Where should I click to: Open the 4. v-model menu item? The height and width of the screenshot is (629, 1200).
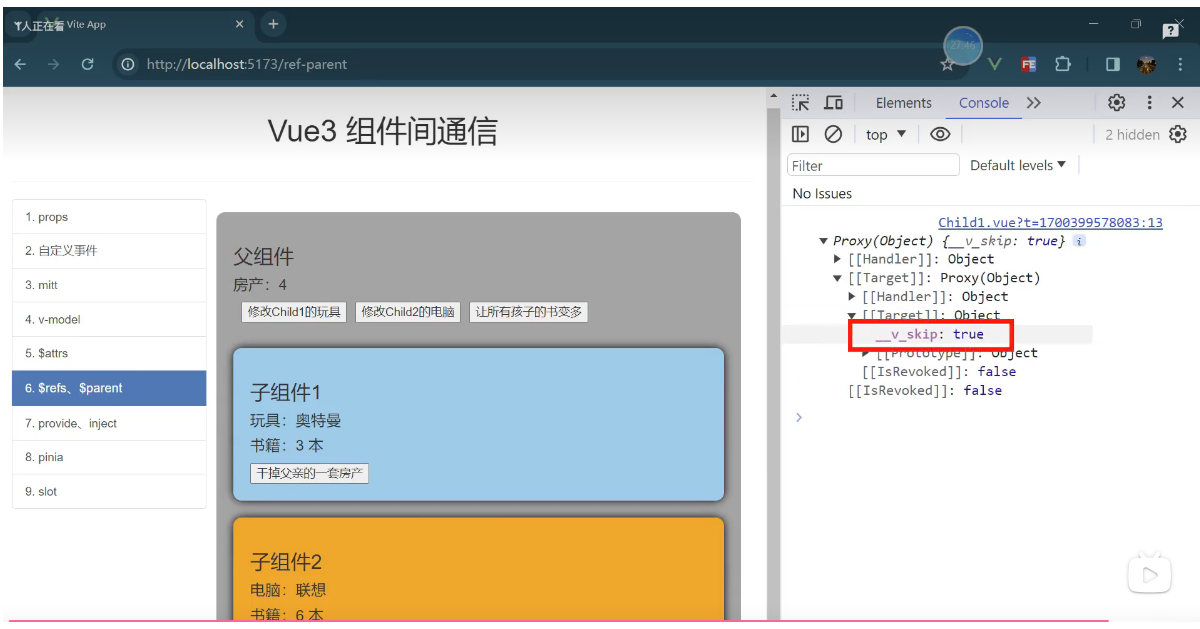[109, 320]
